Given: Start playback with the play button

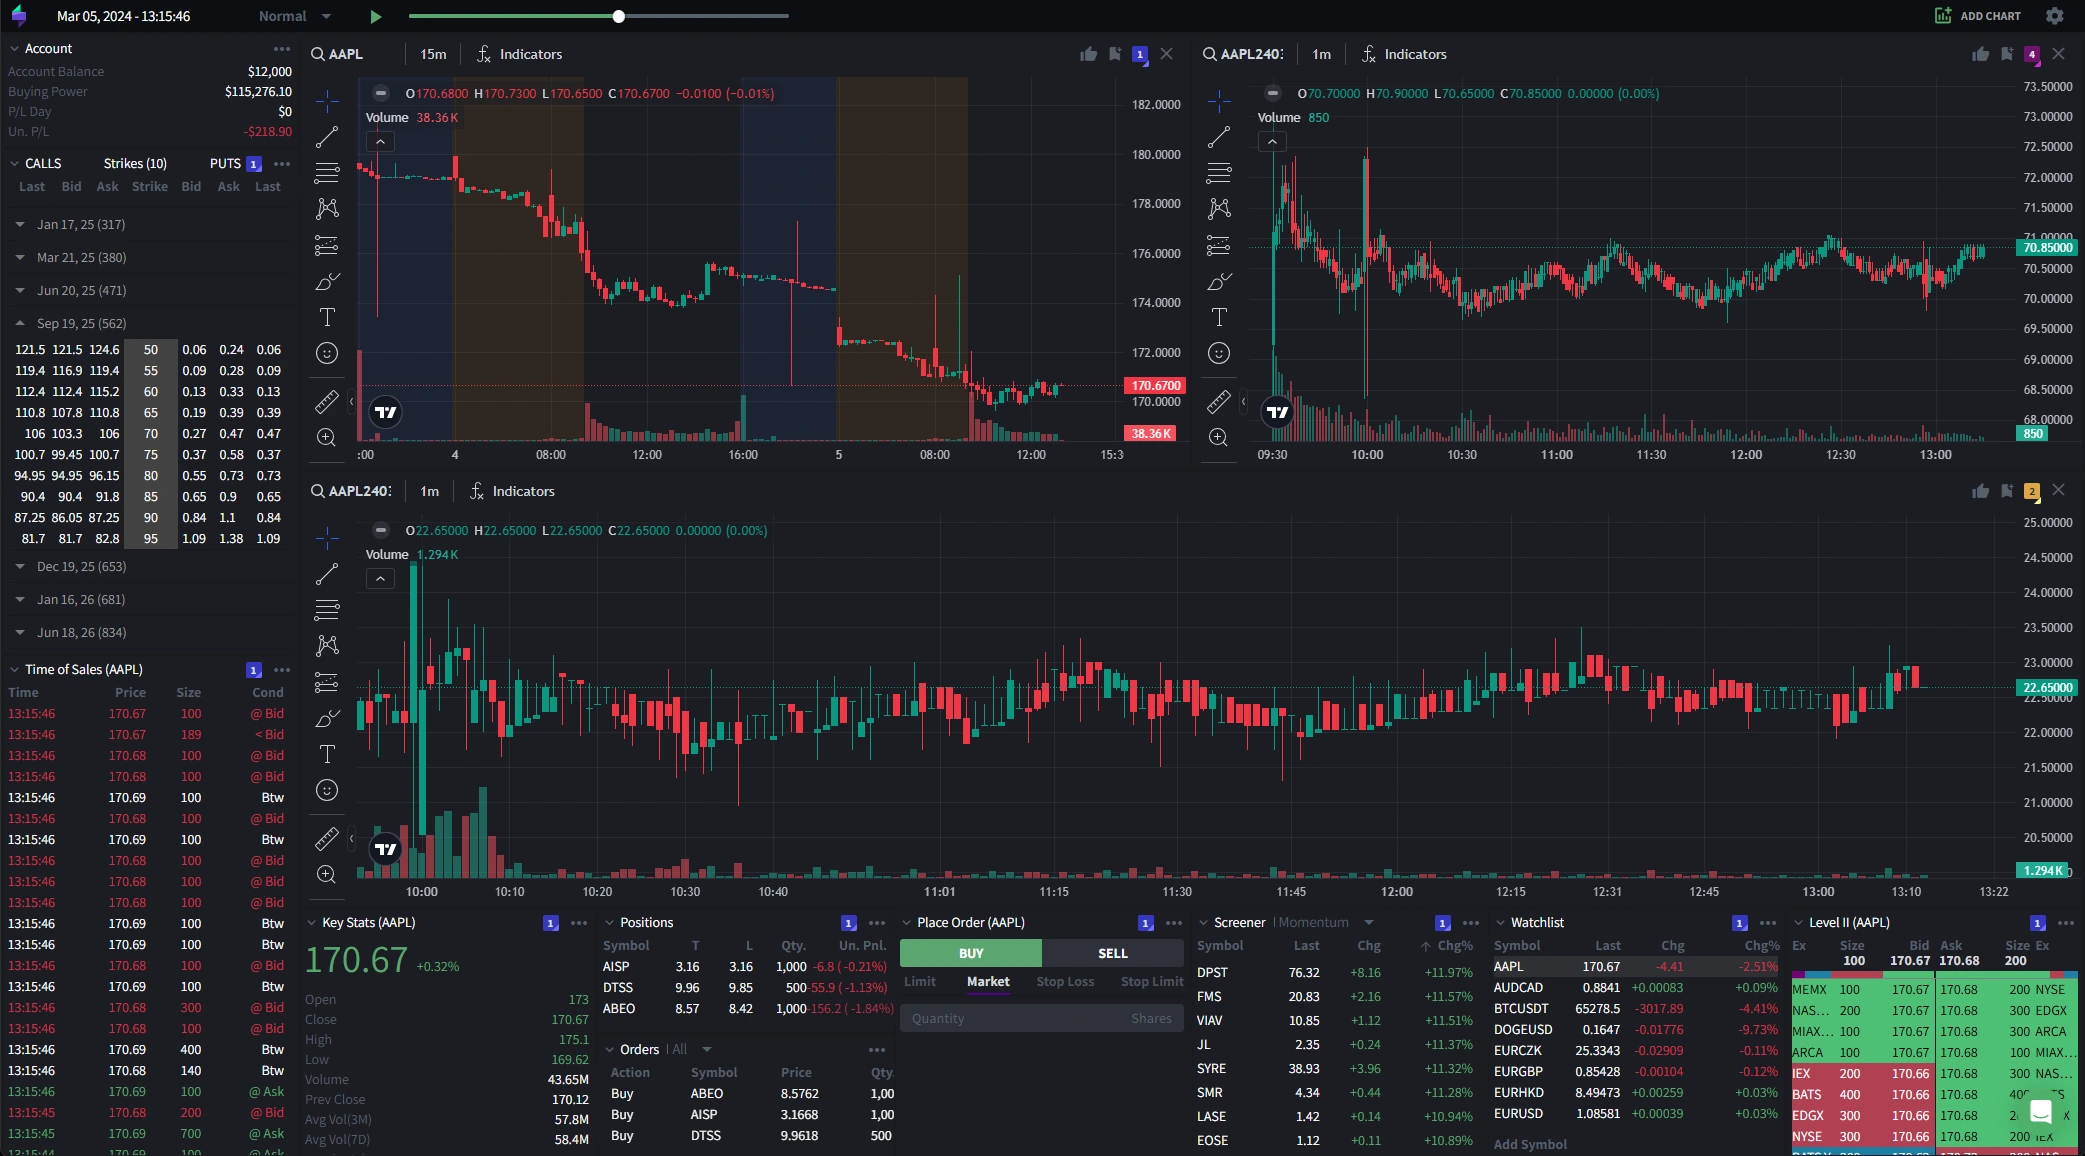Looking at the screenshot, I should (x=375, y=16).
